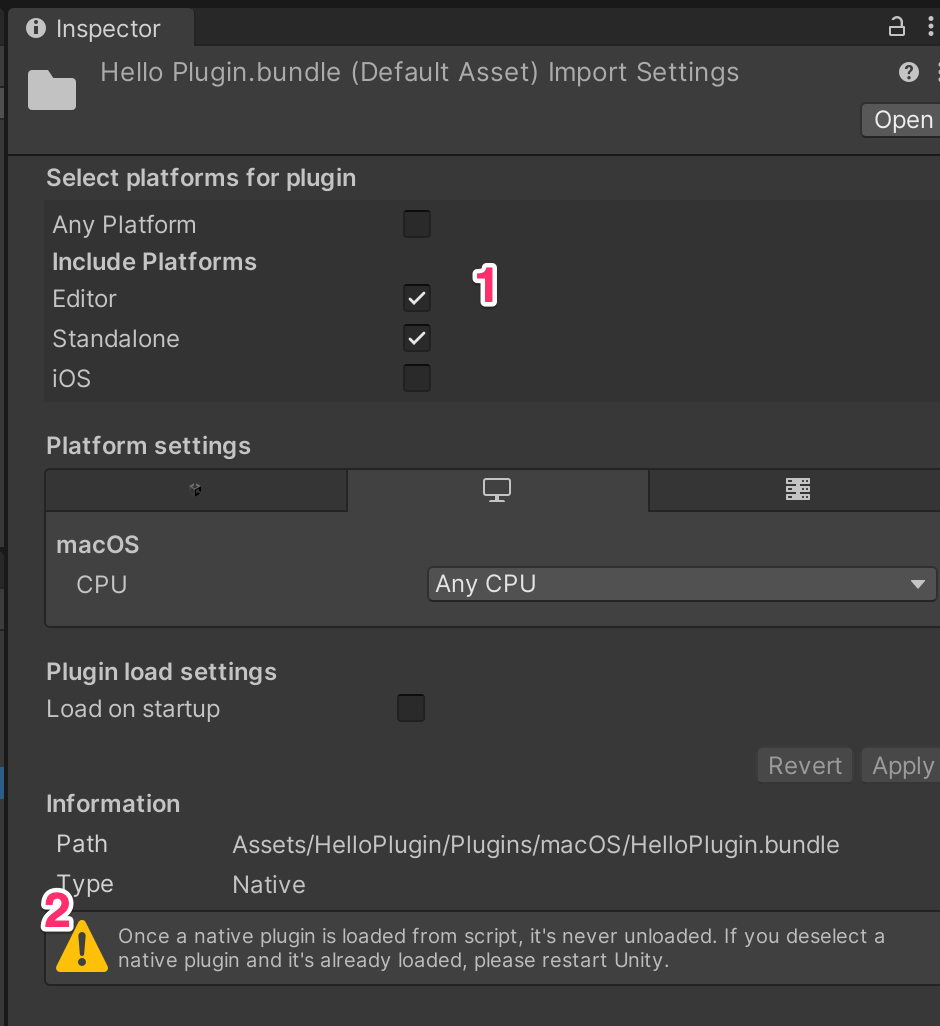
Task: Uncheck the Standalone platform checkbox
Action: pyautogui.click(x=417, y=338)
